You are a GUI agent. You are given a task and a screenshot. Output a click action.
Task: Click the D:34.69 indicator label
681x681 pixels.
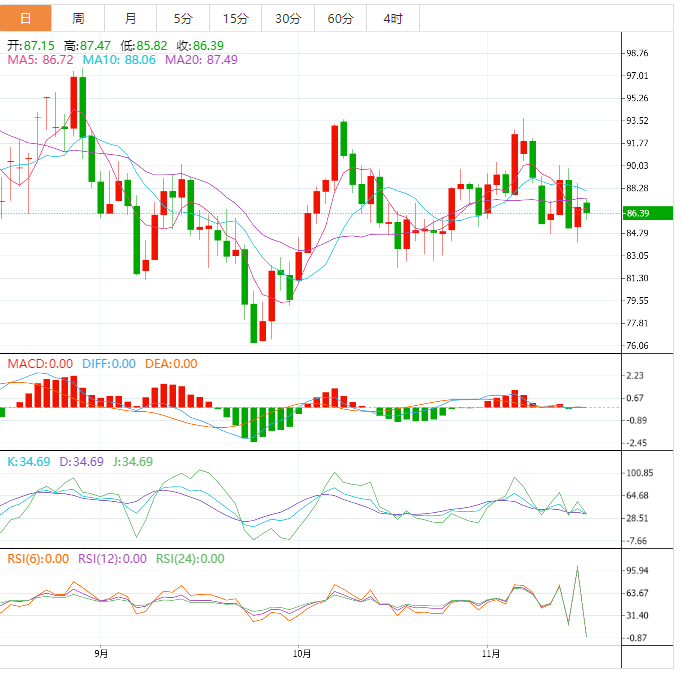[x=82, y=461]
